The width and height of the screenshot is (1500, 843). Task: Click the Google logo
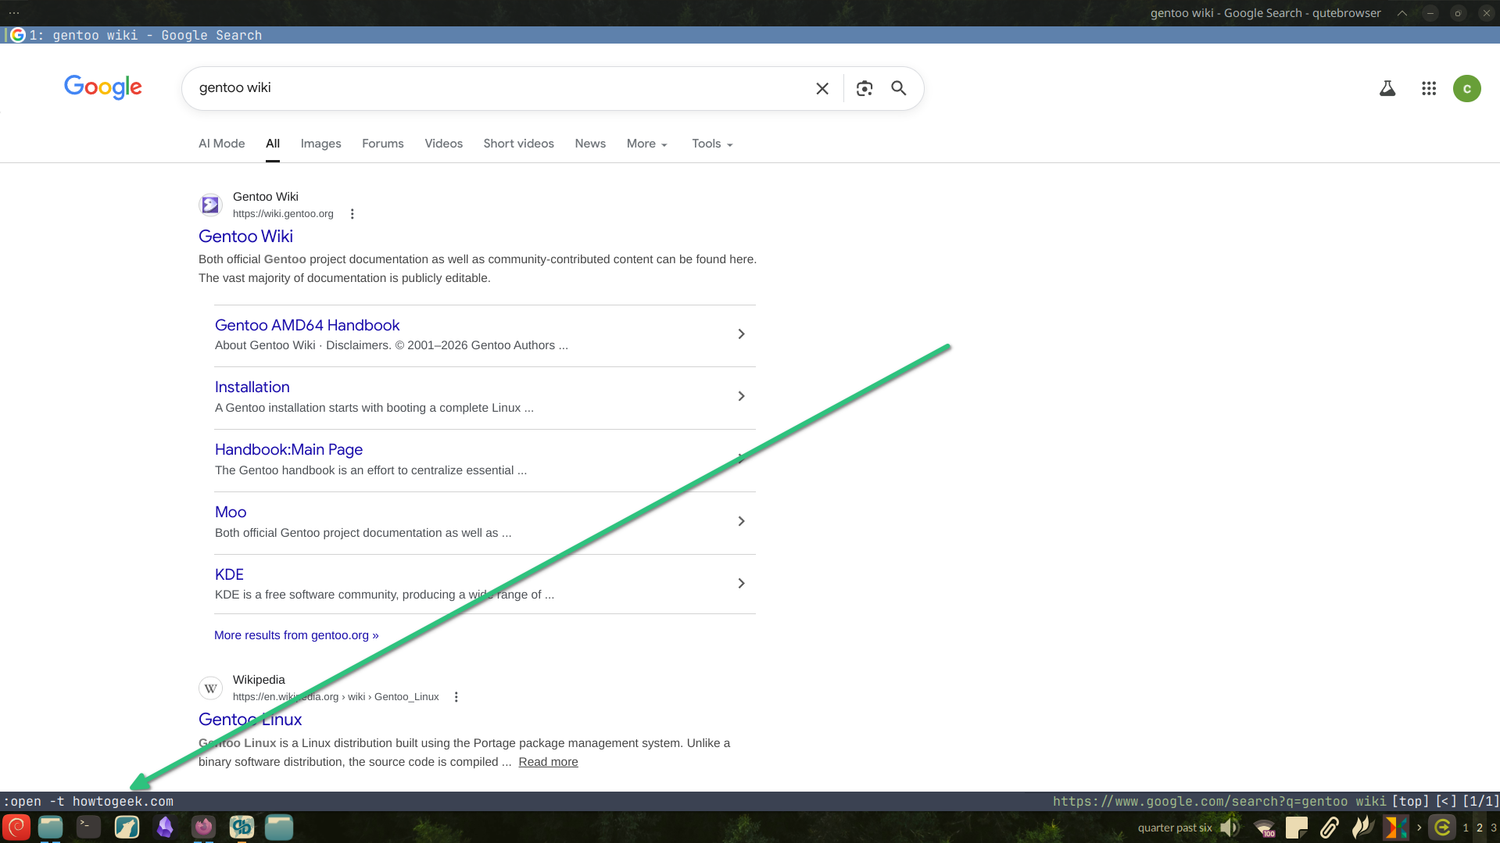[x=103, y=87]
